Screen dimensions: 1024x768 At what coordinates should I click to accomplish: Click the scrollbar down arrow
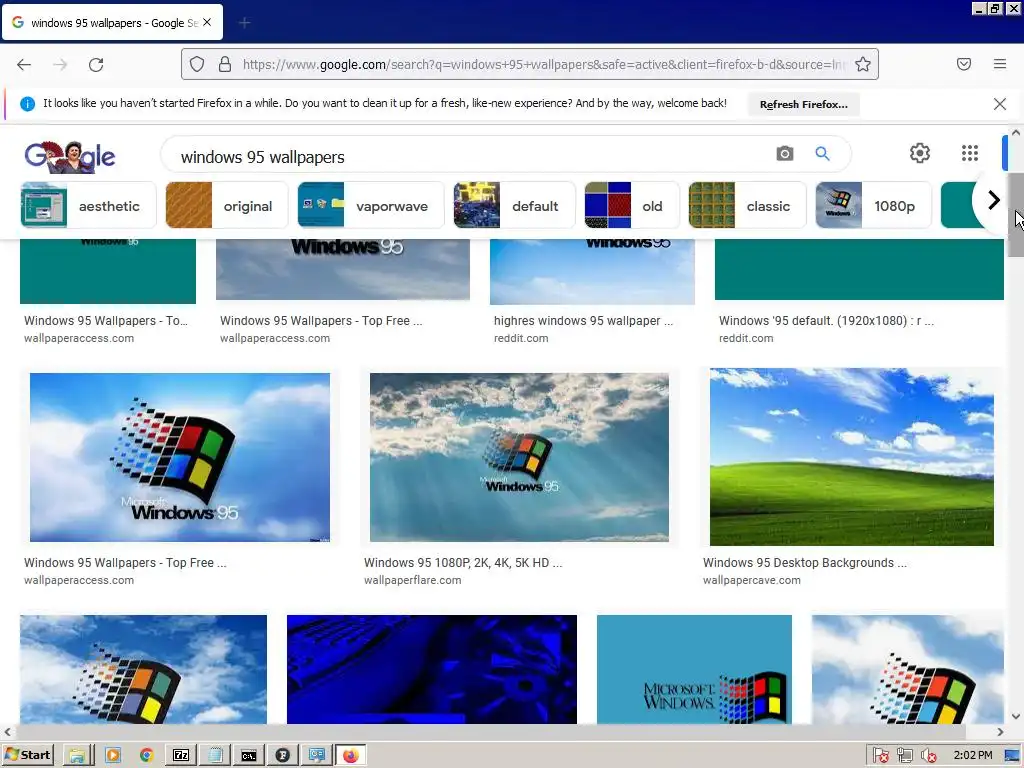tap(1016, 716)
